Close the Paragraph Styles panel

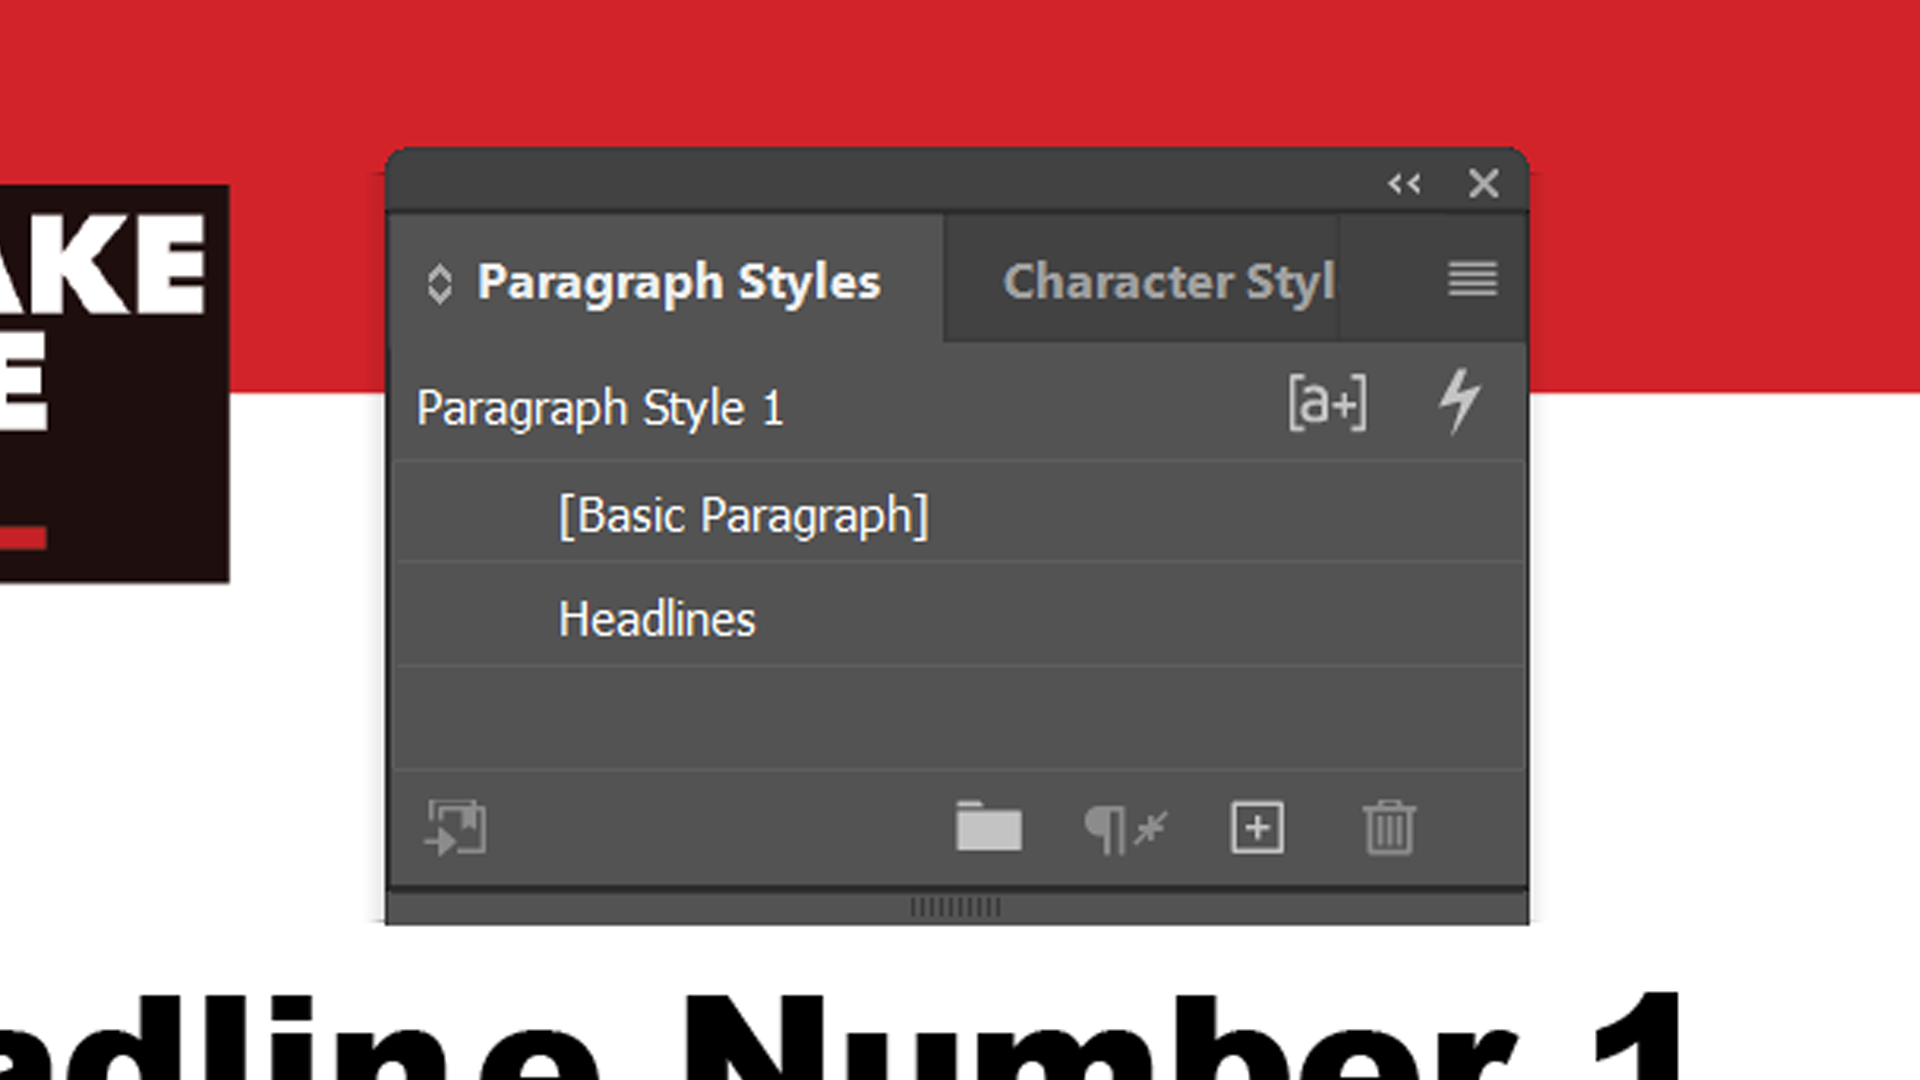(x=1483, y=184)
